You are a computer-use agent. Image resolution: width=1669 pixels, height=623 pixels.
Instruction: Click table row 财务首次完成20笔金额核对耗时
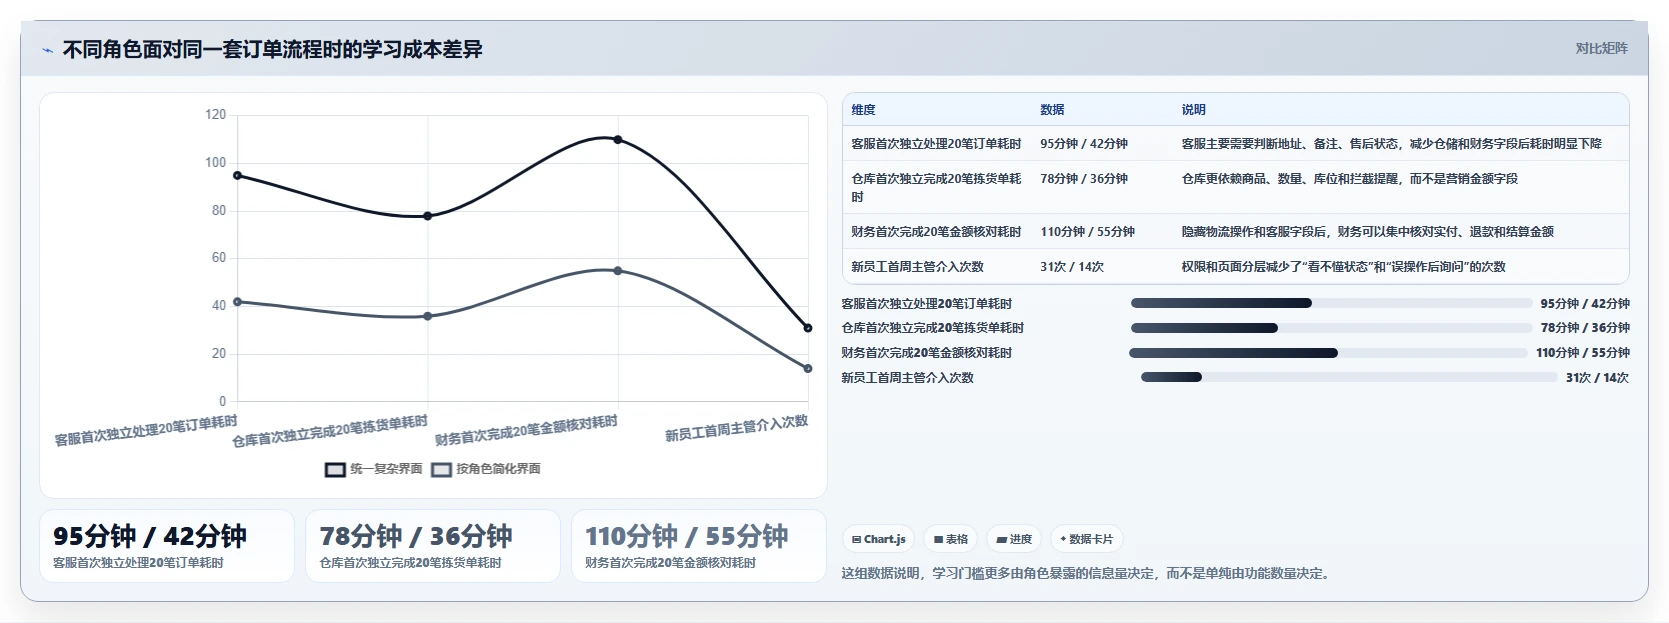coord(1236,232)
